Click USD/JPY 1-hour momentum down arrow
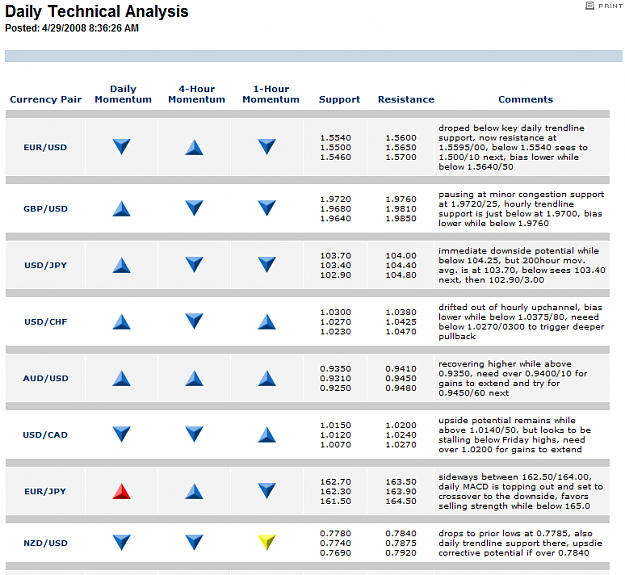Image resolution: width=625 pixels, height=575 pixels. pos(267,265)
